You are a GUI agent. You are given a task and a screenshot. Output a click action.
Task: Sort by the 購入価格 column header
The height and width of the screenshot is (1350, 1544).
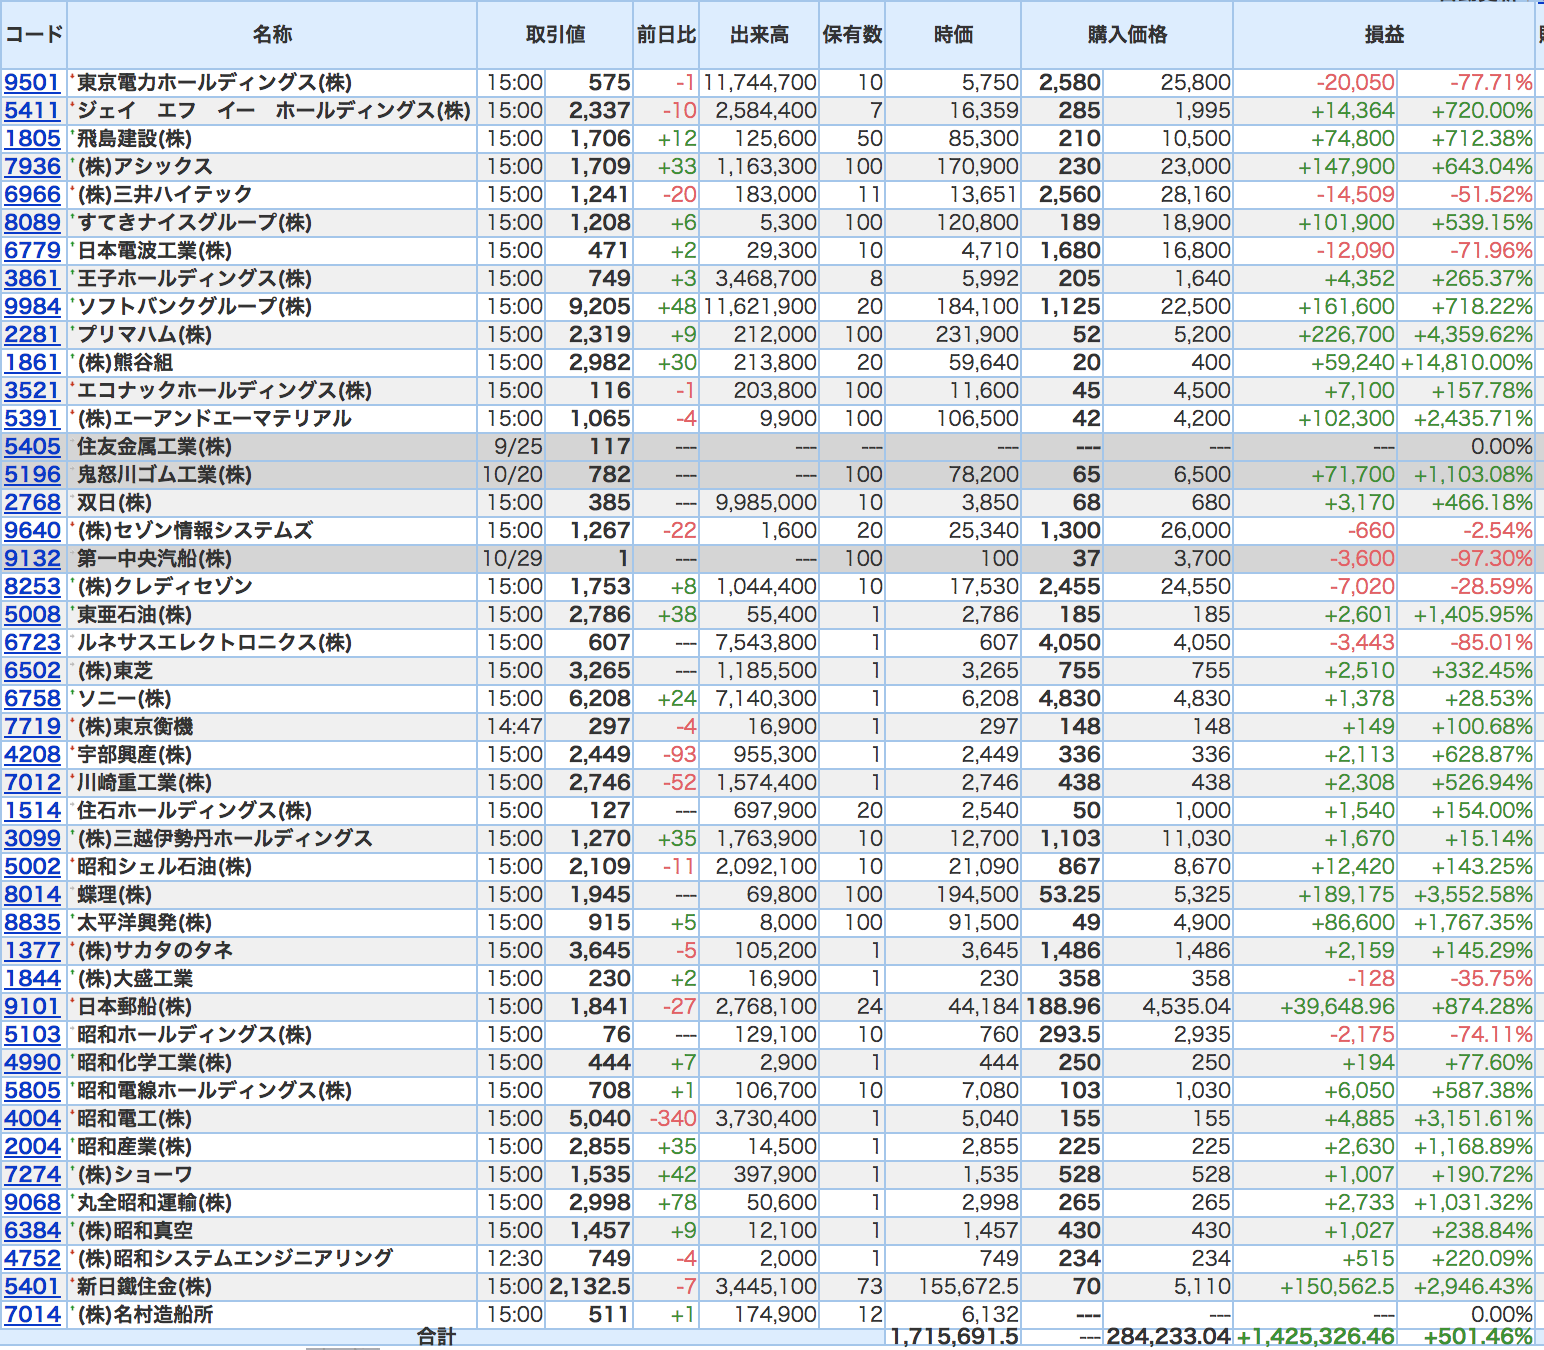(1127, 35)
